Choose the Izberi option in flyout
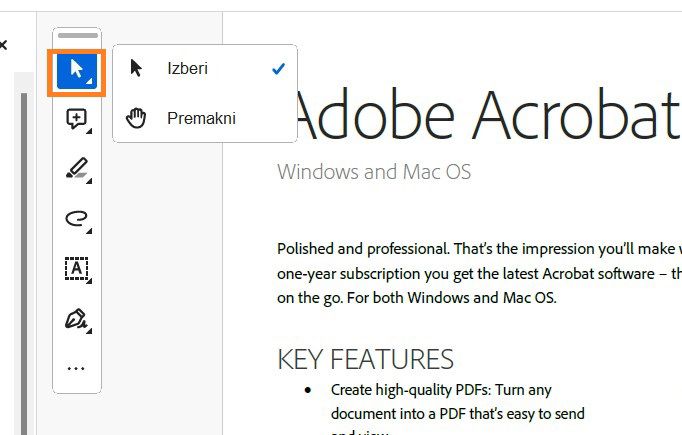Viewport: 682px width, 435px height. 188,69
